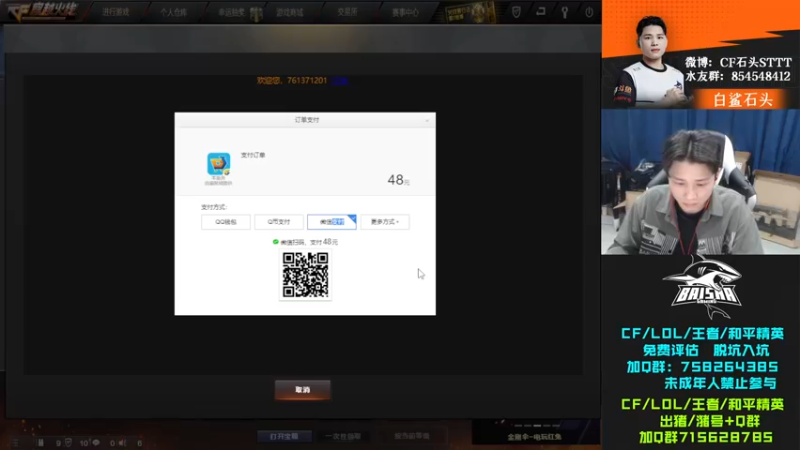Viewport: 800px width, 450px height.
Task: Click the shield security icon in top bar
Action: pyautogui.click(x=516, y=12)
